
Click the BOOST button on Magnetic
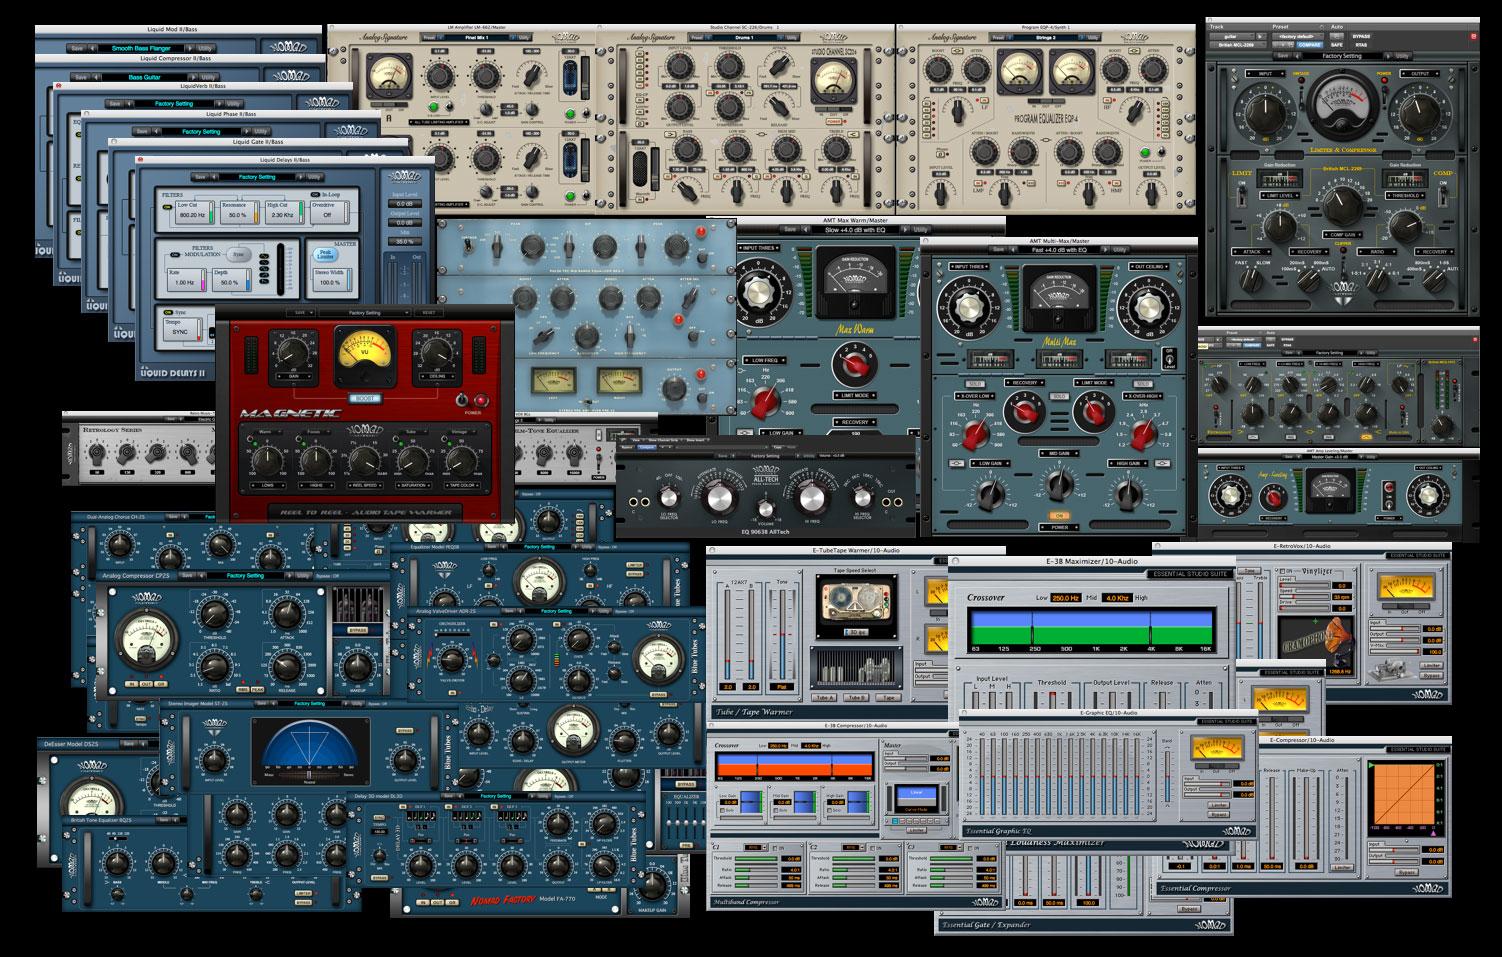pyautogui.click(x=365, y=397)
